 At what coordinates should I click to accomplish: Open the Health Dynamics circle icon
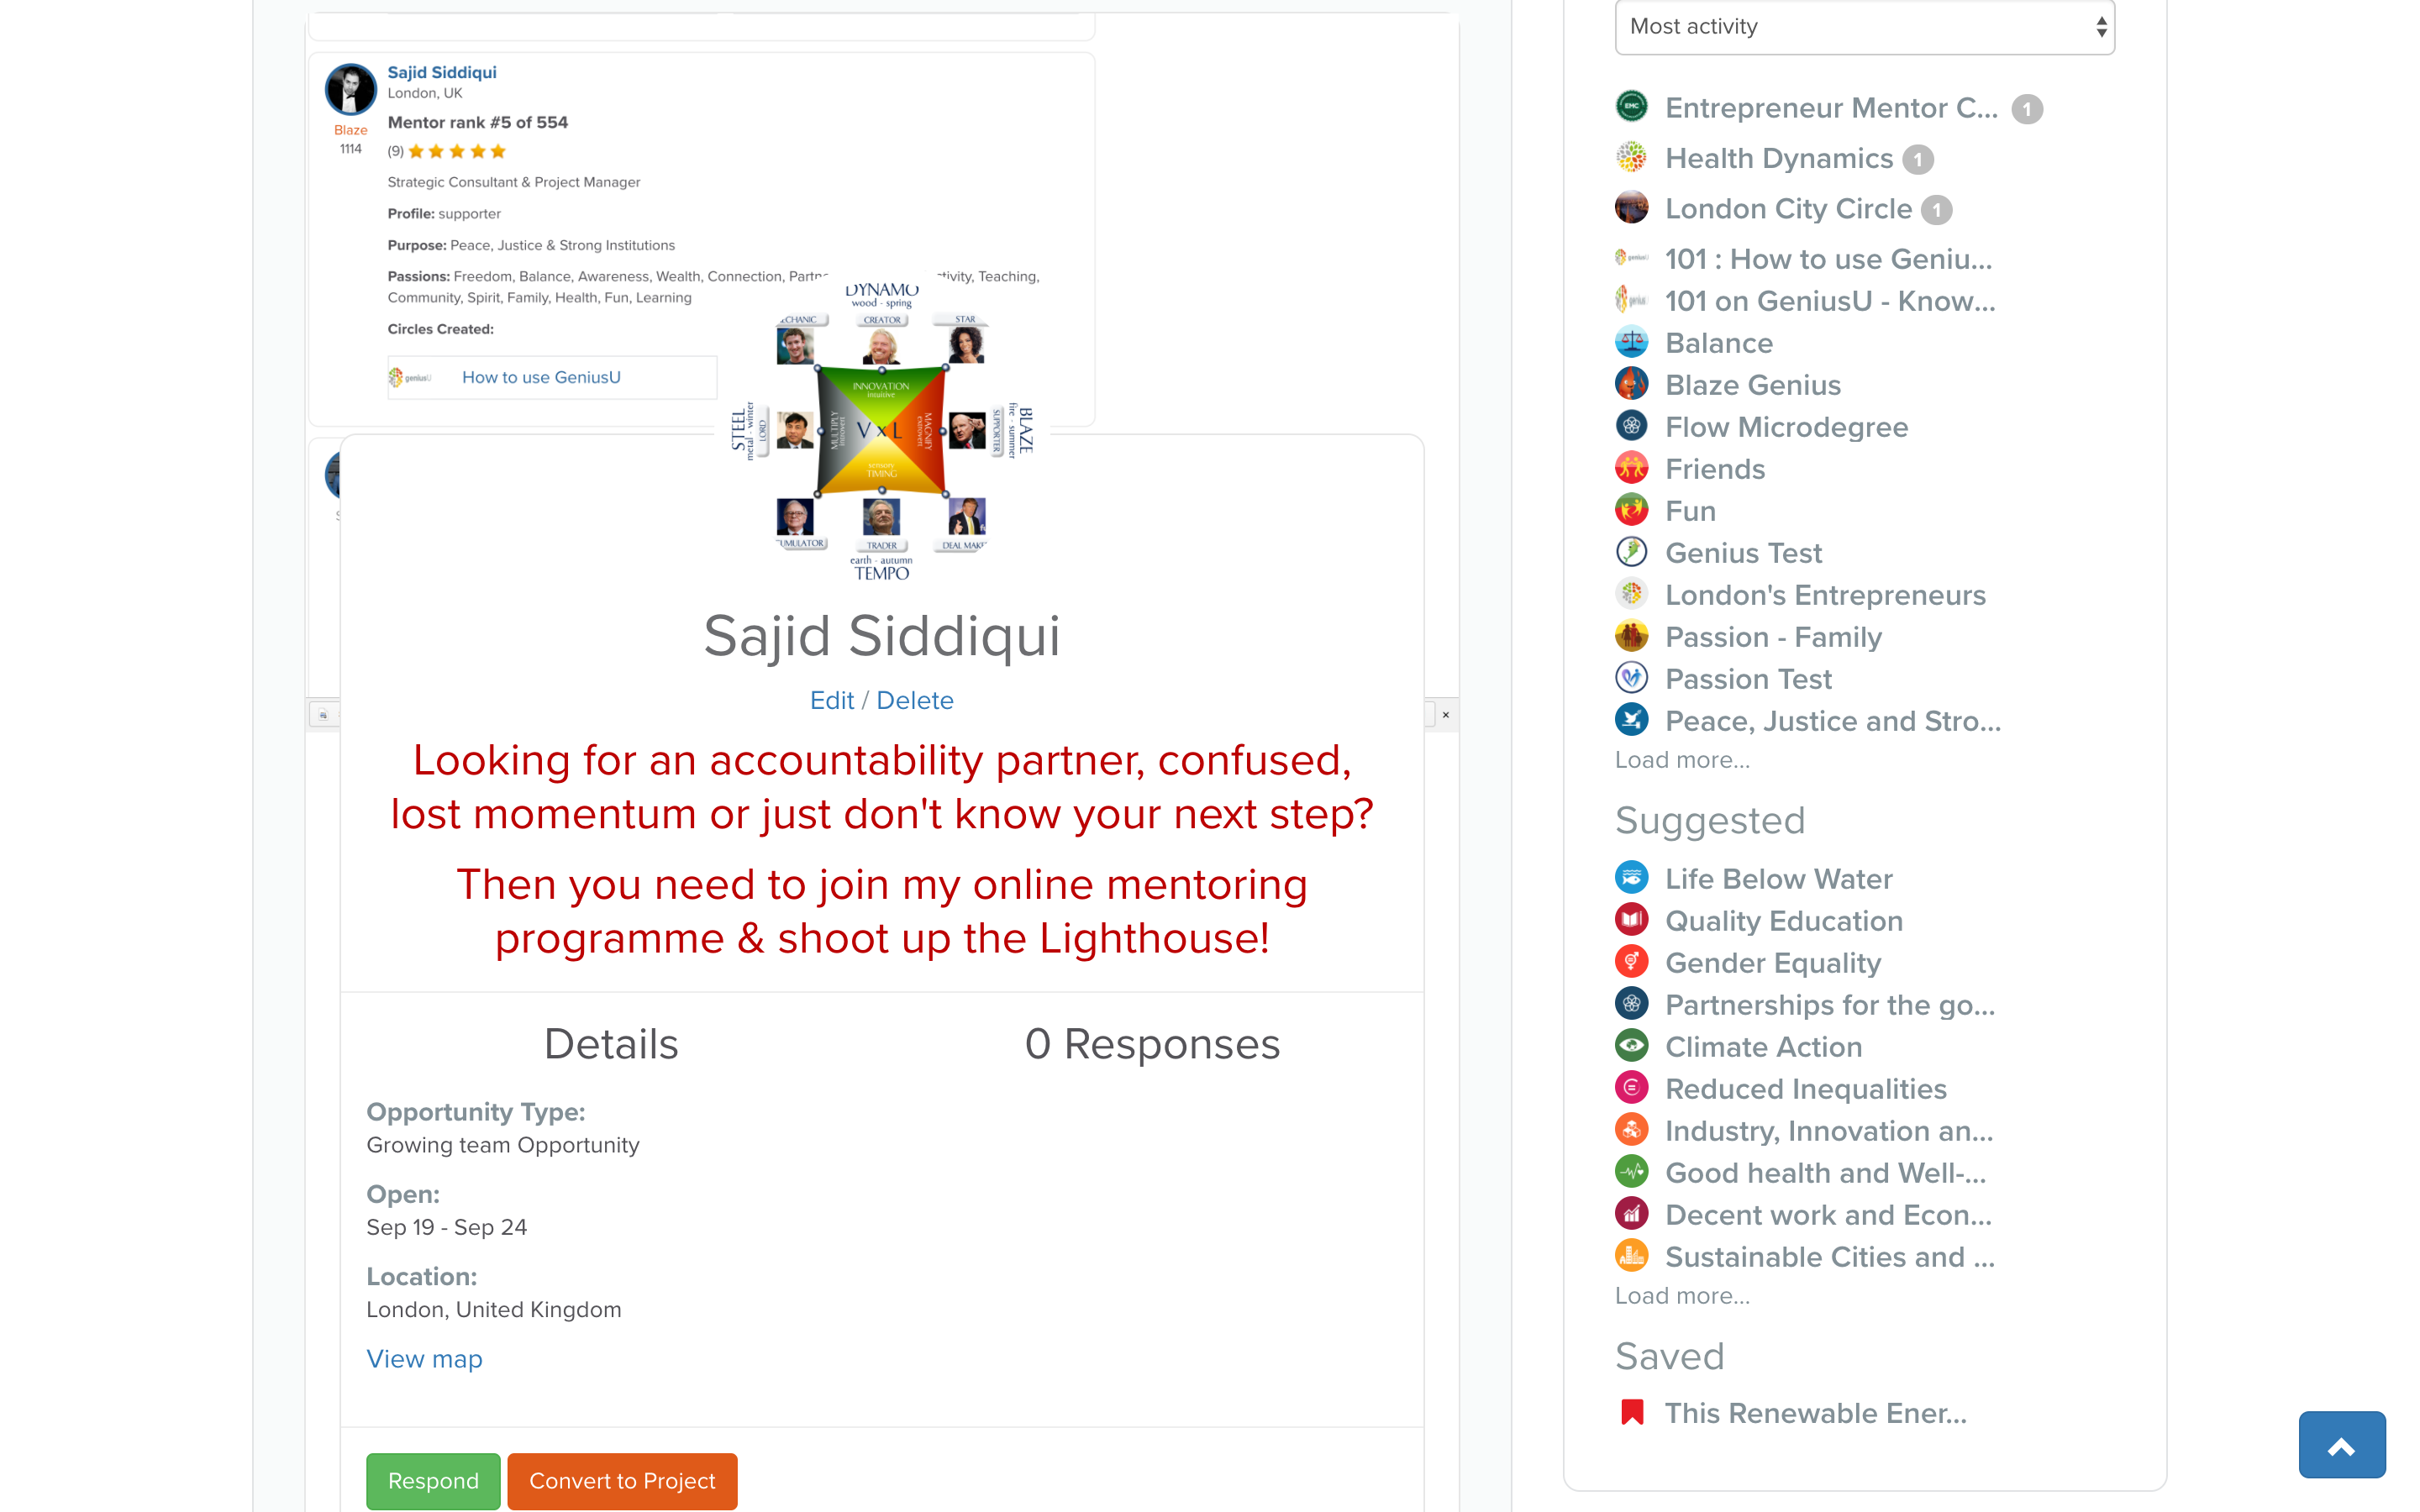point(1631,157)
